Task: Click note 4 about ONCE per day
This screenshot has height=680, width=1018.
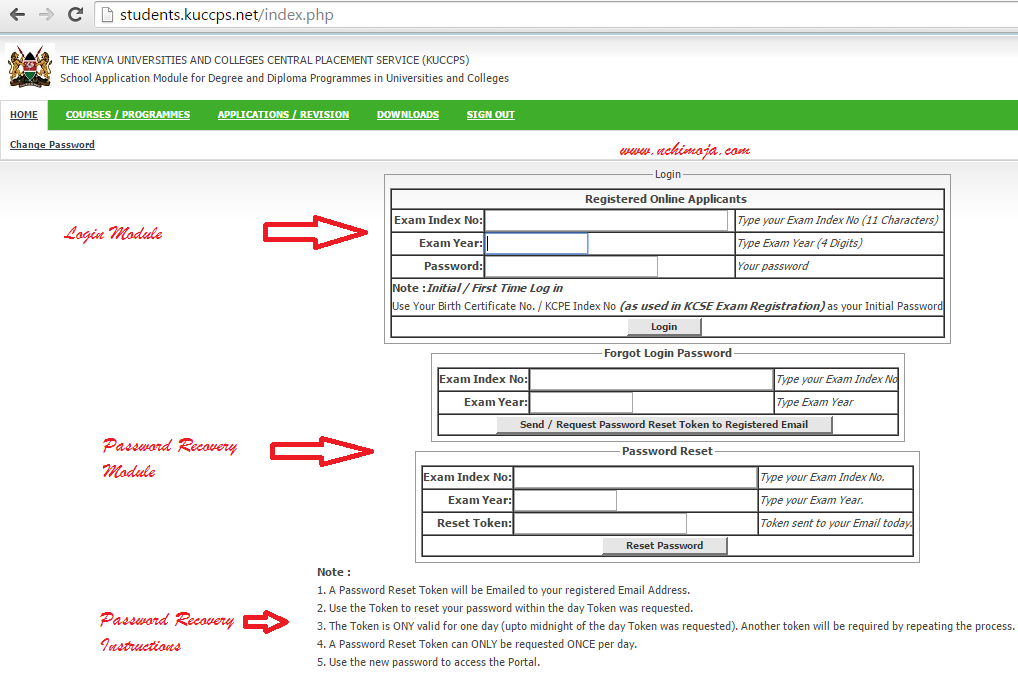Action: [x=477, y=644]
